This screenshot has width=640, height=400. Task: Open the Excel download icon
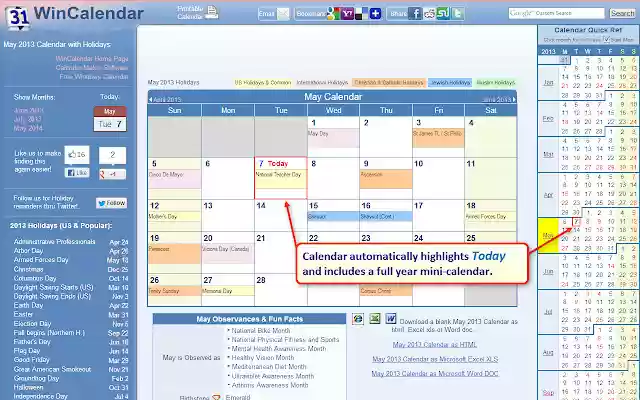pos(375,318)
